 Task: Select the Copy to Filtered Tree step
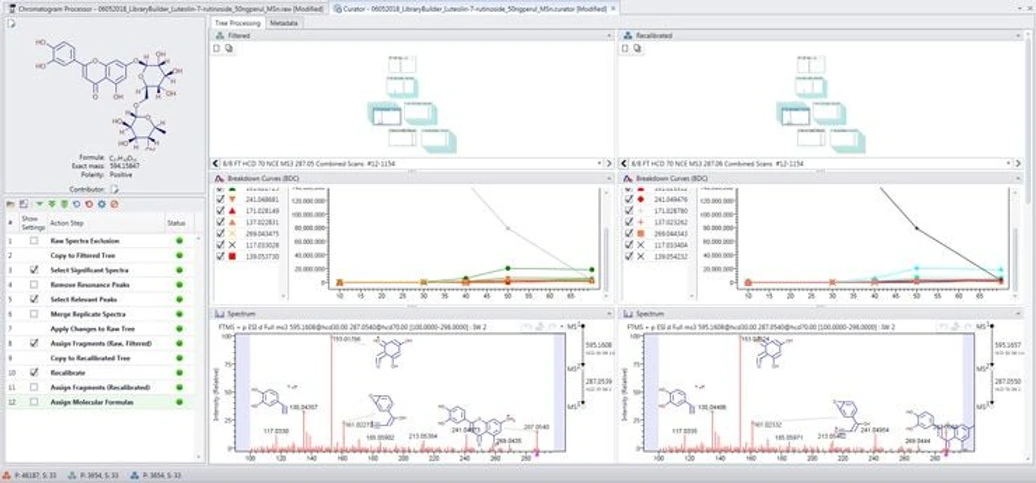pos(100,256)
